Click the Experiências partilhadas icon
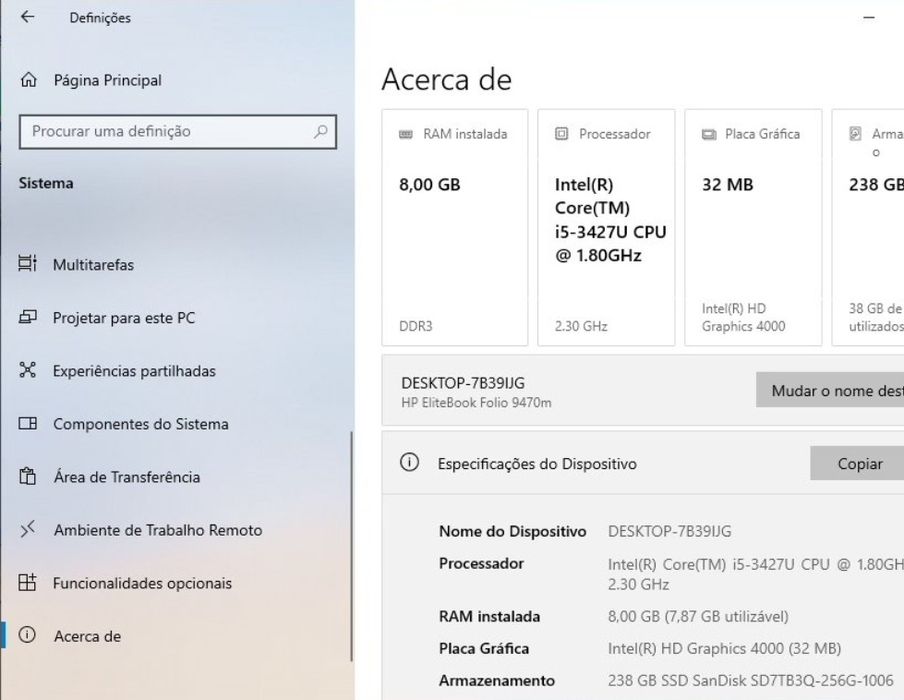Screen dimensions: 904x700 point(27,370)
